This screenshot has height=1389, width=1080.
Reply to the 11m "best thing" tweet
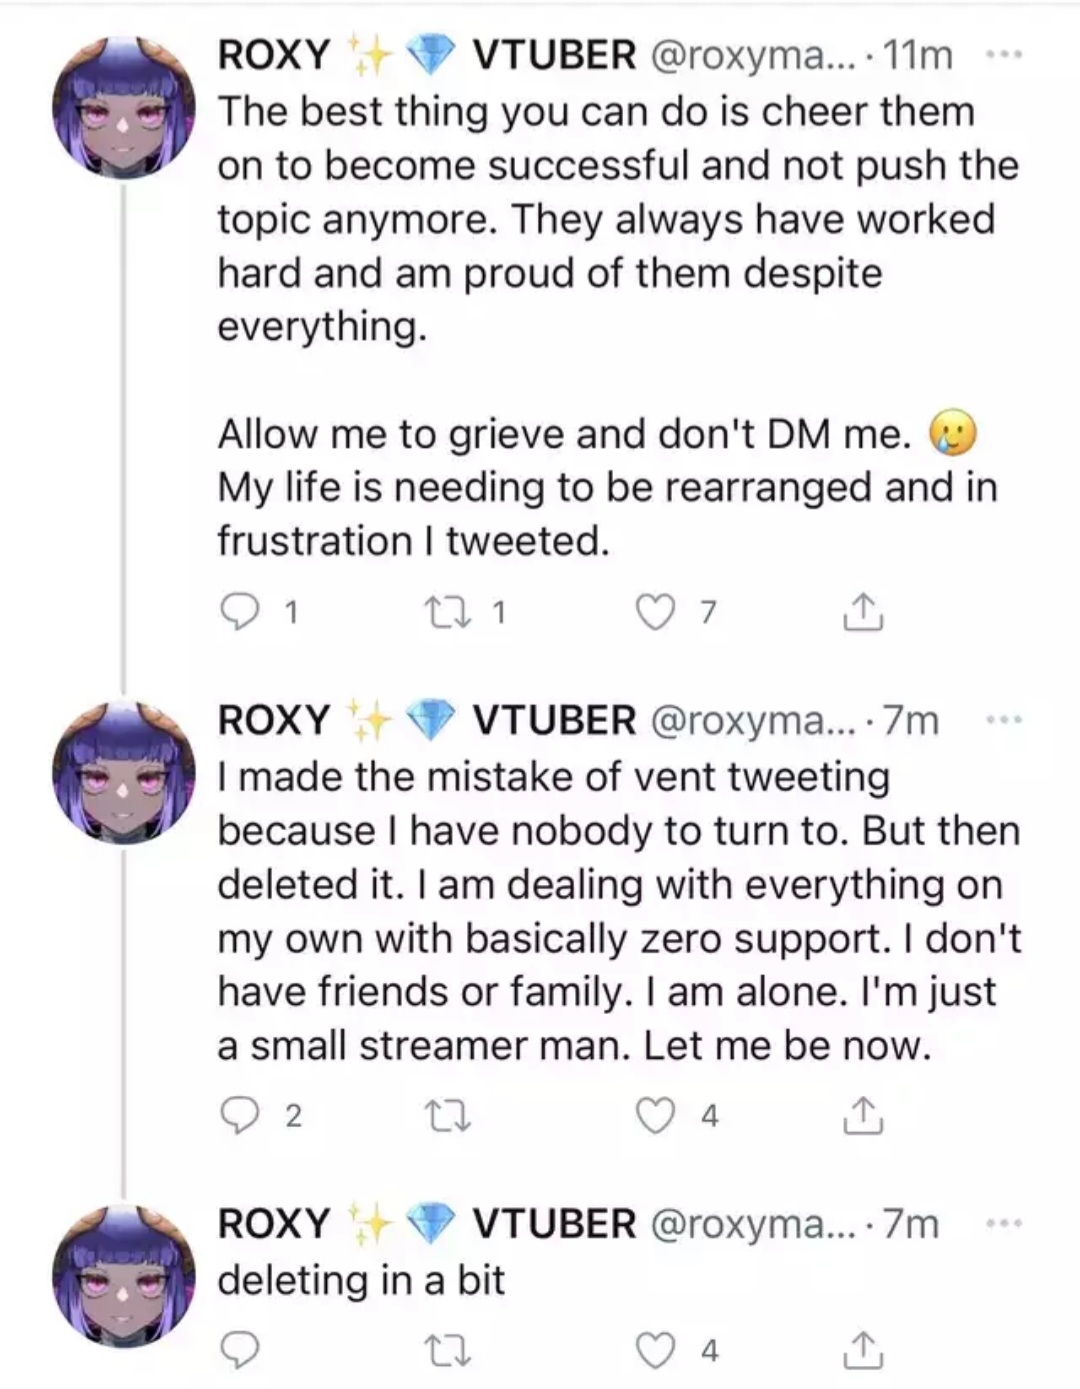click(240, 612)
